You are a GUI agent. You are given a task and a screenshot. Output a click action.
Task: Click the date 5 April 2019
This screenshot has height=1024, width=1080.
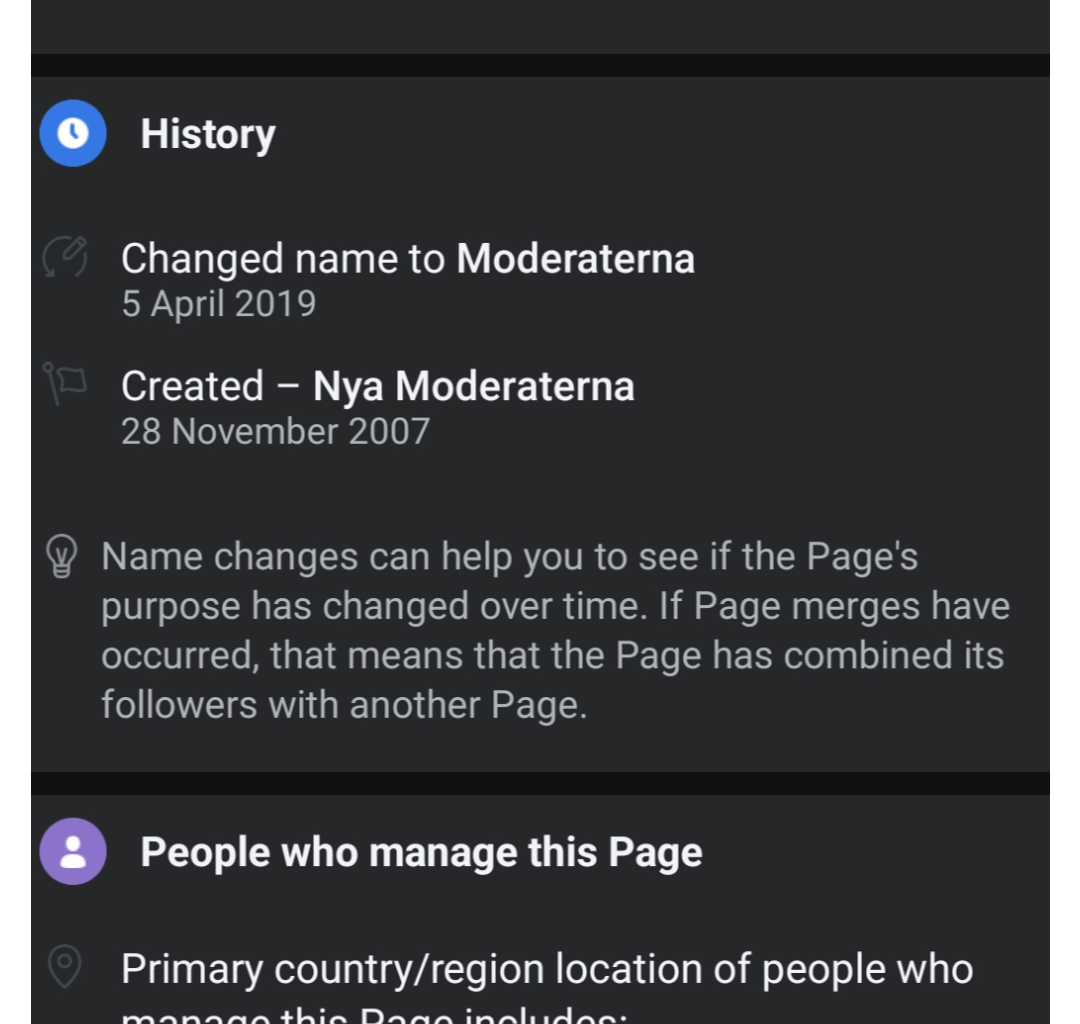(x=219, y=303)
